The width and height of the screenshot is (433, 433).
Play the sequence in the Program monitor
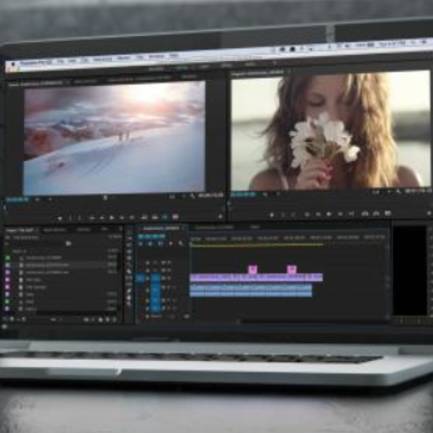(329, 214)
